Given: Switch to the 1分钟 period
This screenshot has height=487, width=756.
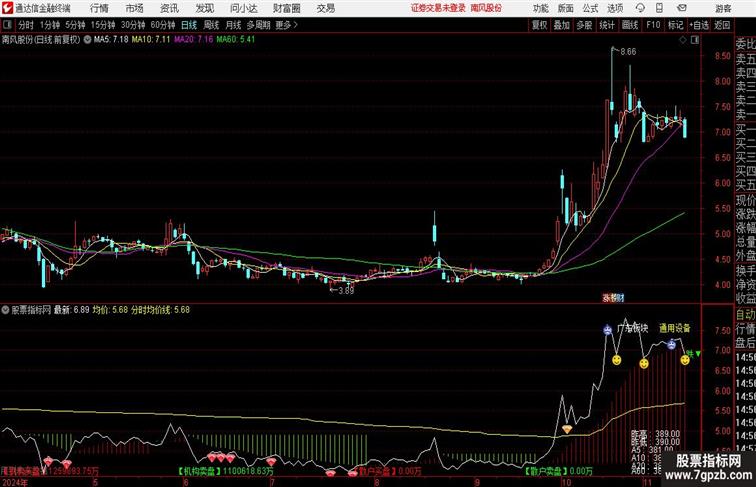Looking at the screenshot, I should pos(50,25).
